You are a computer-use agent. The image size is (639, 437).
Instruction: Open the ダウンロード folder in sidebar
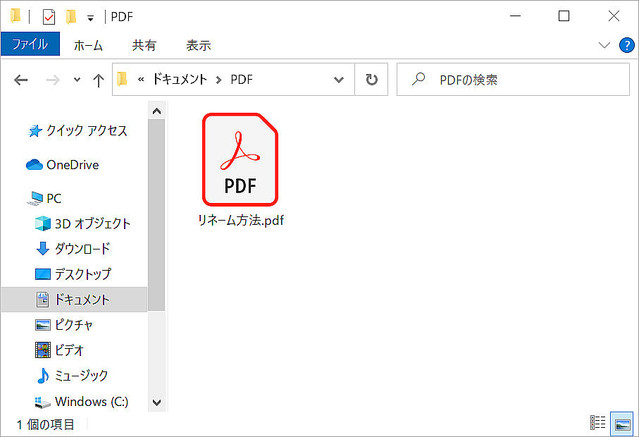(82, 249)
